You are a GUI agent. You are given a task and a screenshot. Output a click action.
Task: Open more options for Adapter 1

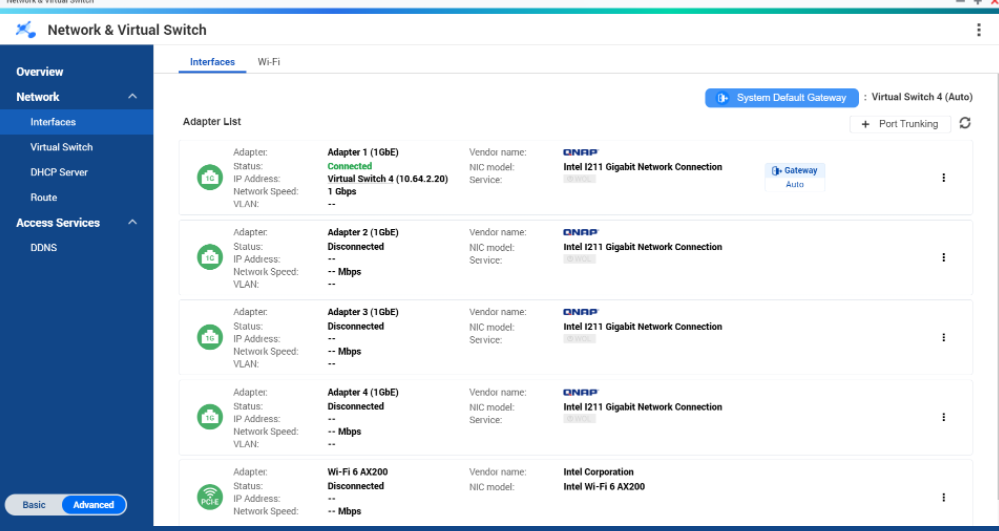(944, 178)
